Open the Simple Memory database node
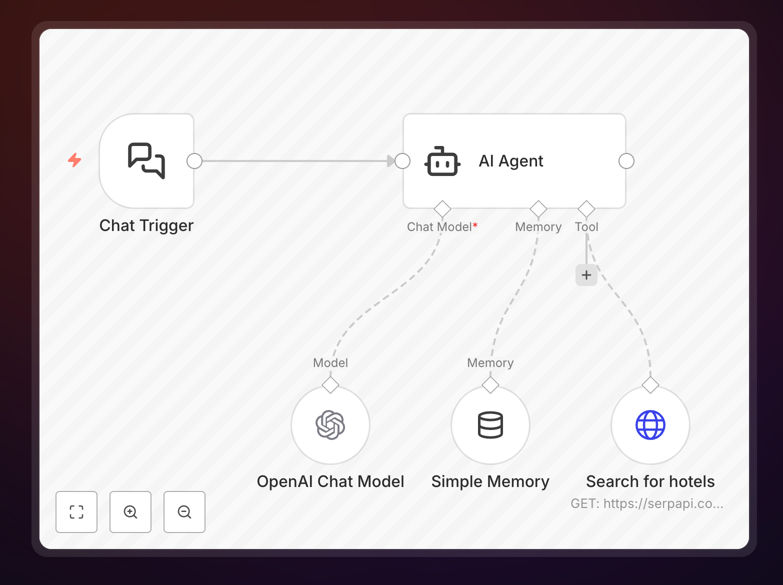Screen dimensions: 783x585 (490, 425)
